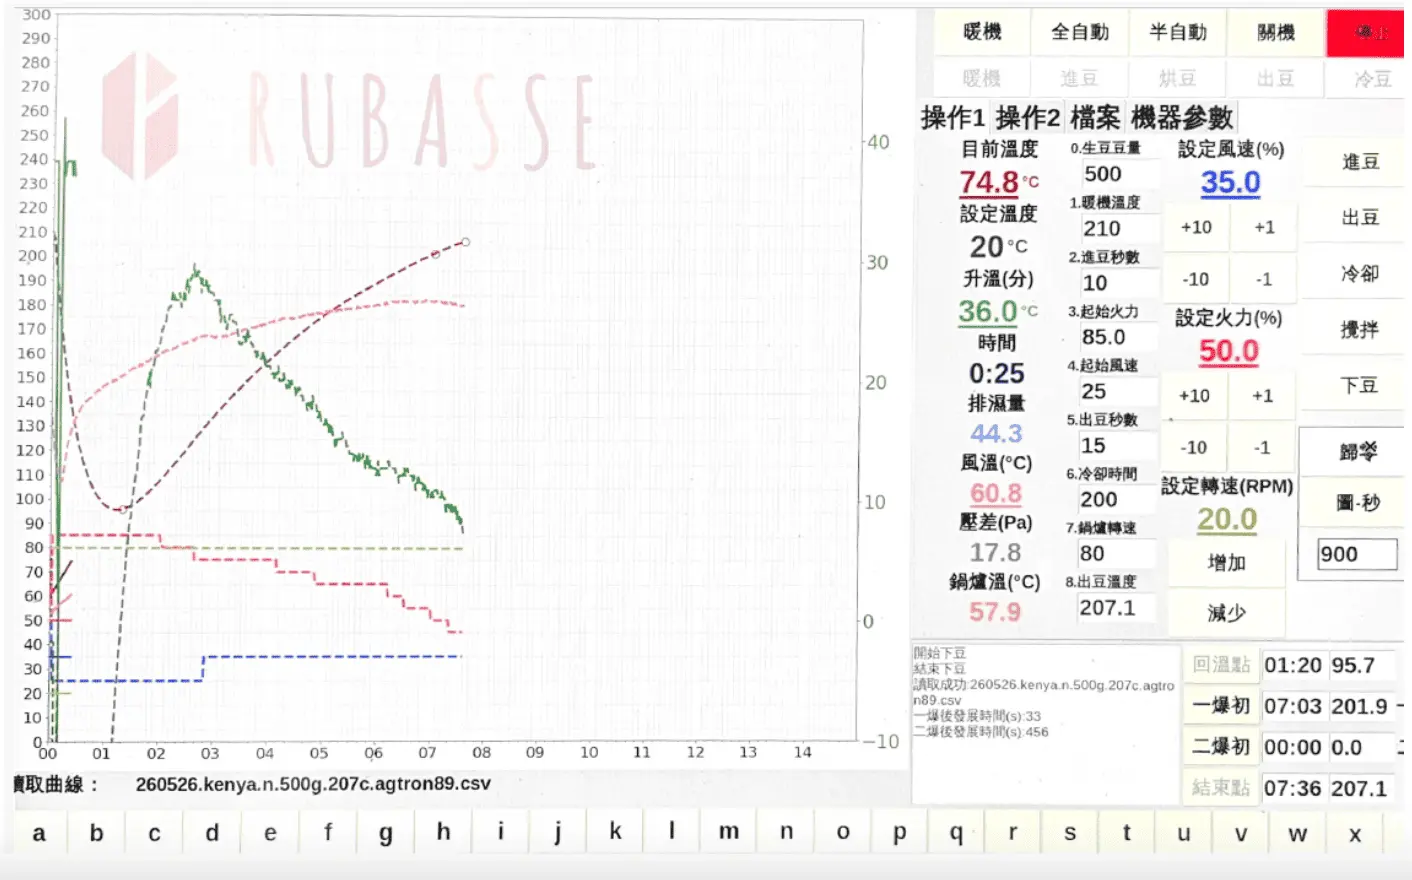Click the 設定火力 value 50.0
Image resolution: width=1412 pixels, height=880 pixels.
coord(1228,351)
